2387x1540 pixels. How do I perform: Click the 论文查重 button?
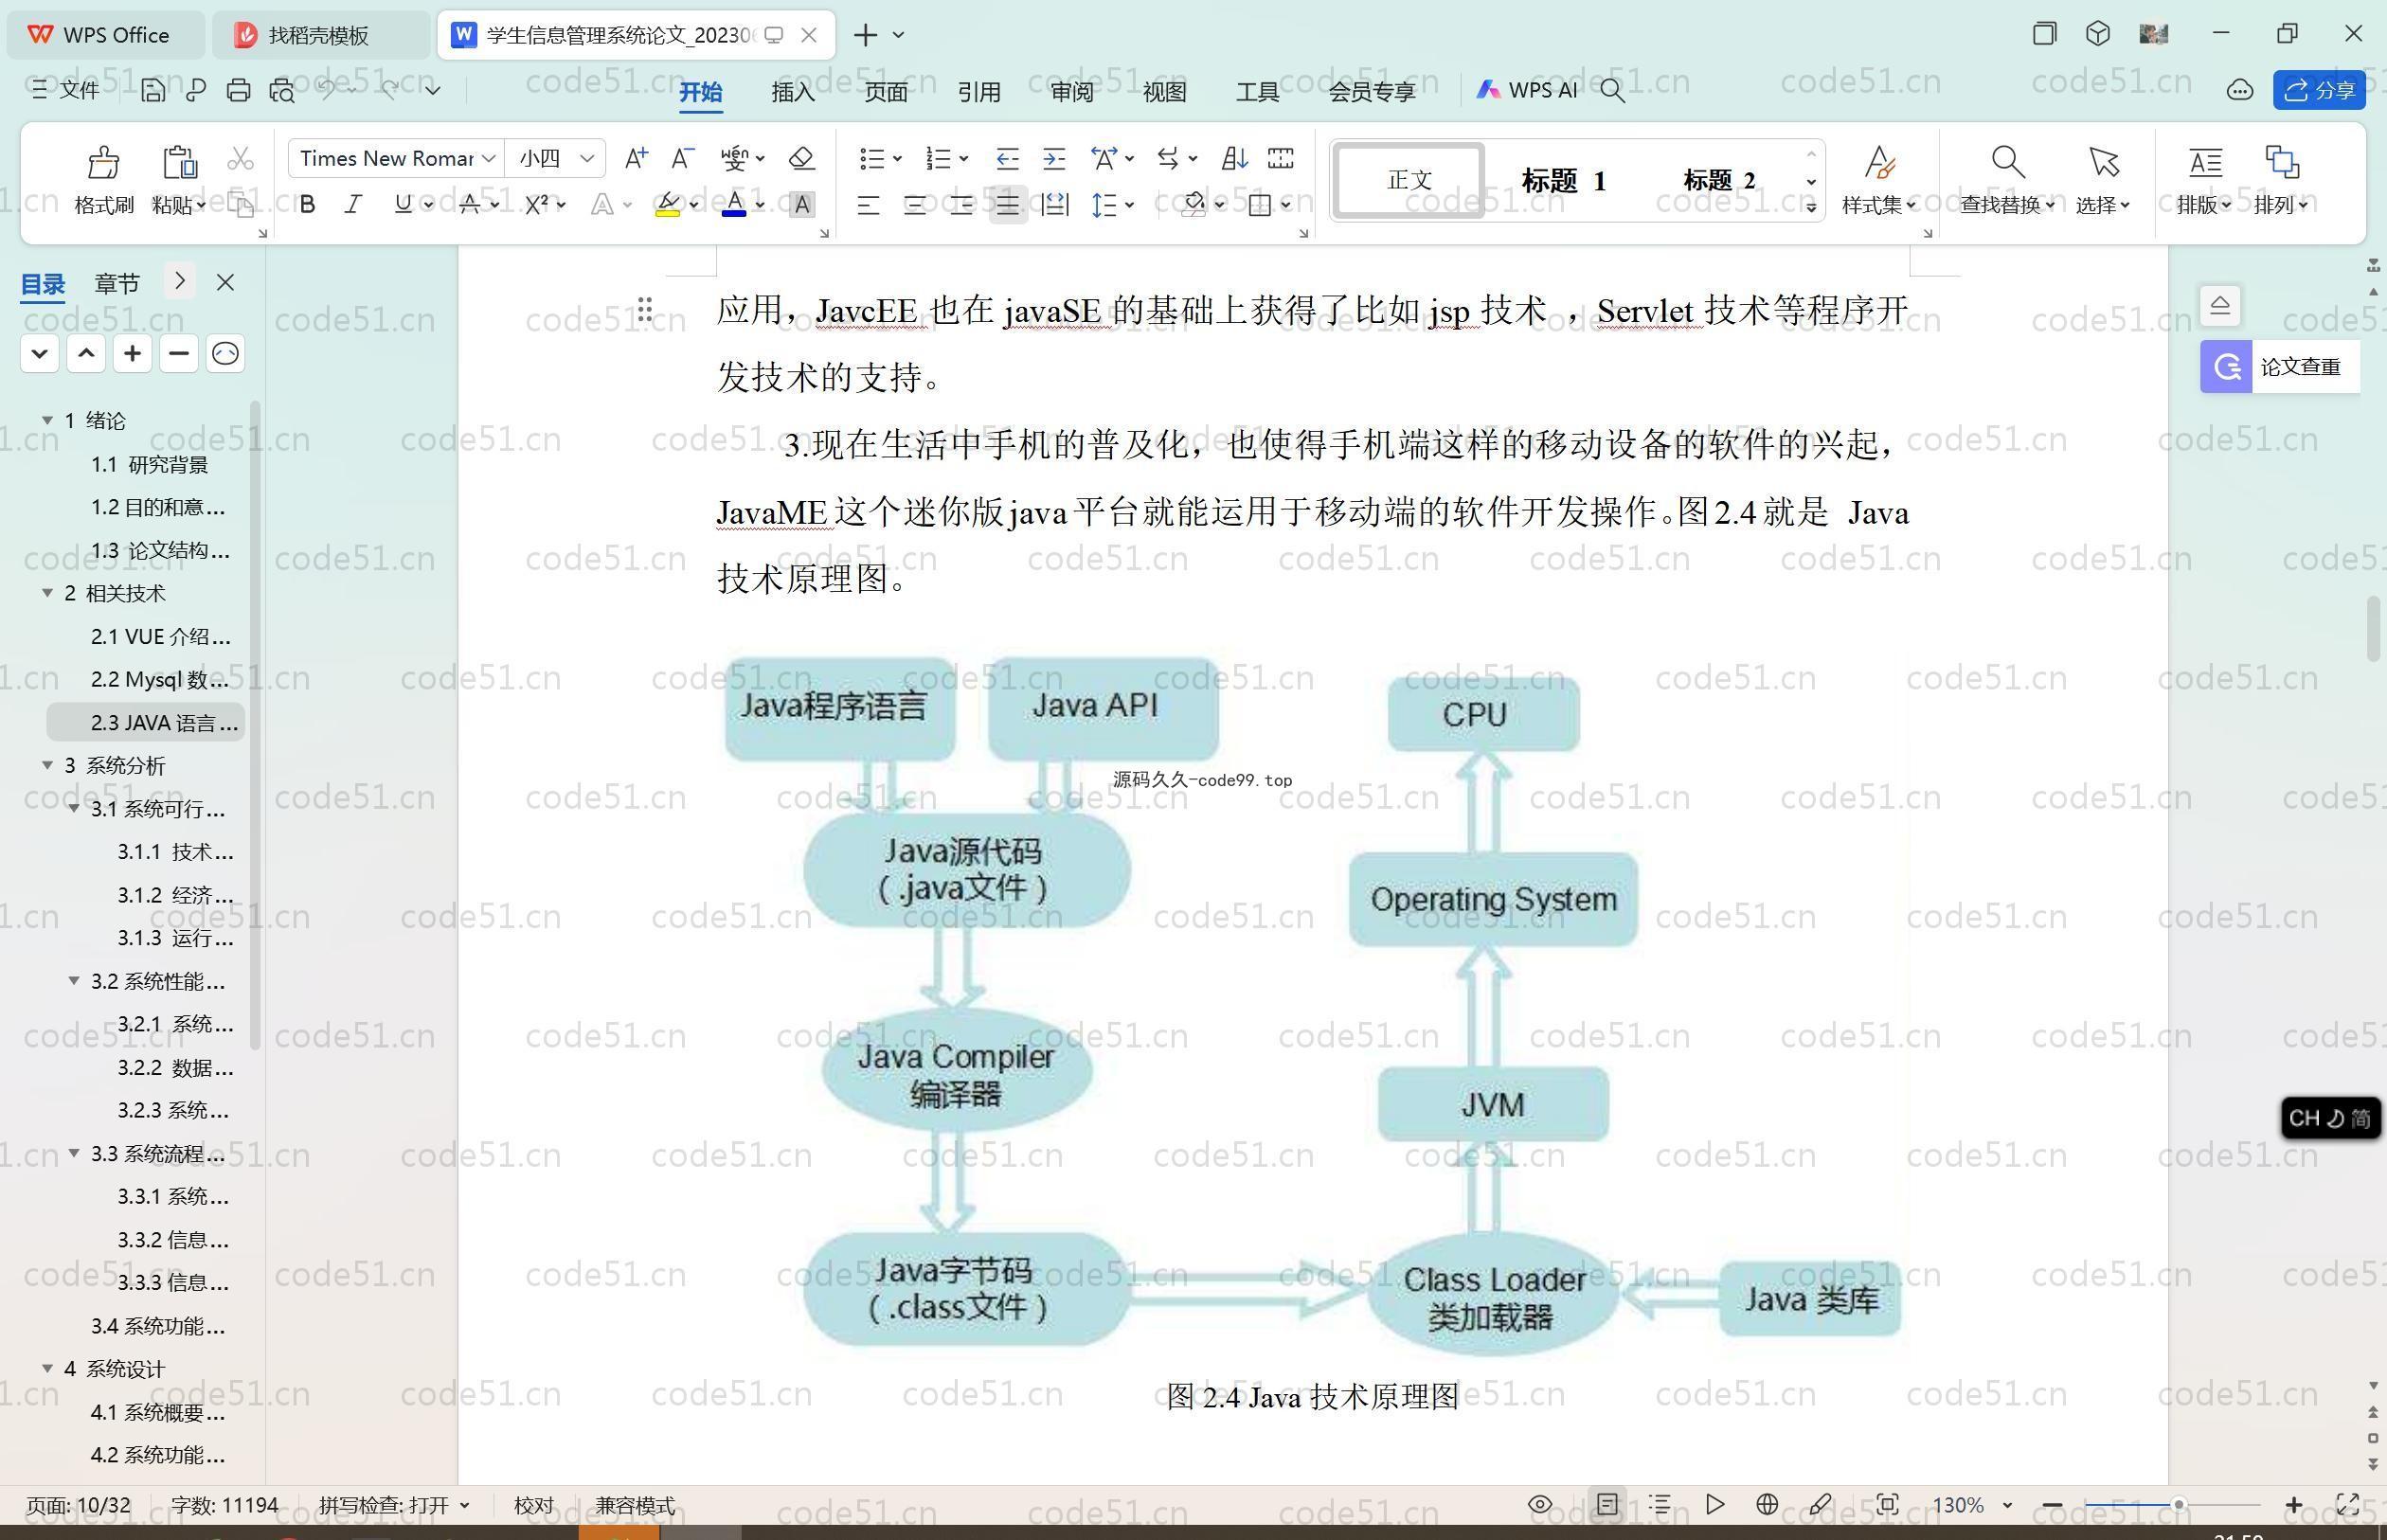point(2279,366)
